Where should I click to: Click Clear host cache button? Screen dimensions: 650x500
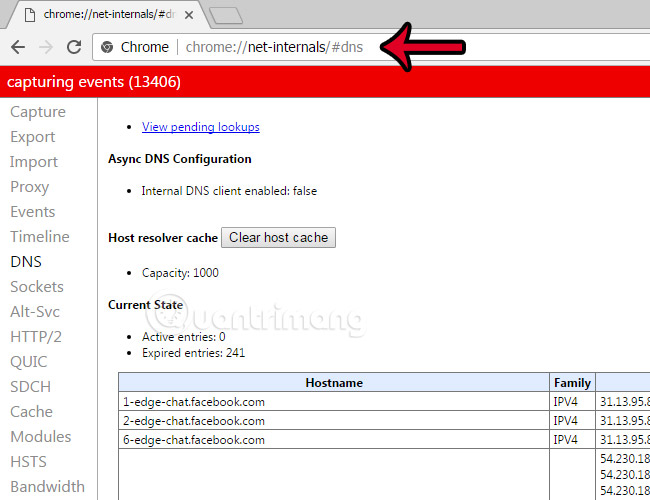coord(278,238)
